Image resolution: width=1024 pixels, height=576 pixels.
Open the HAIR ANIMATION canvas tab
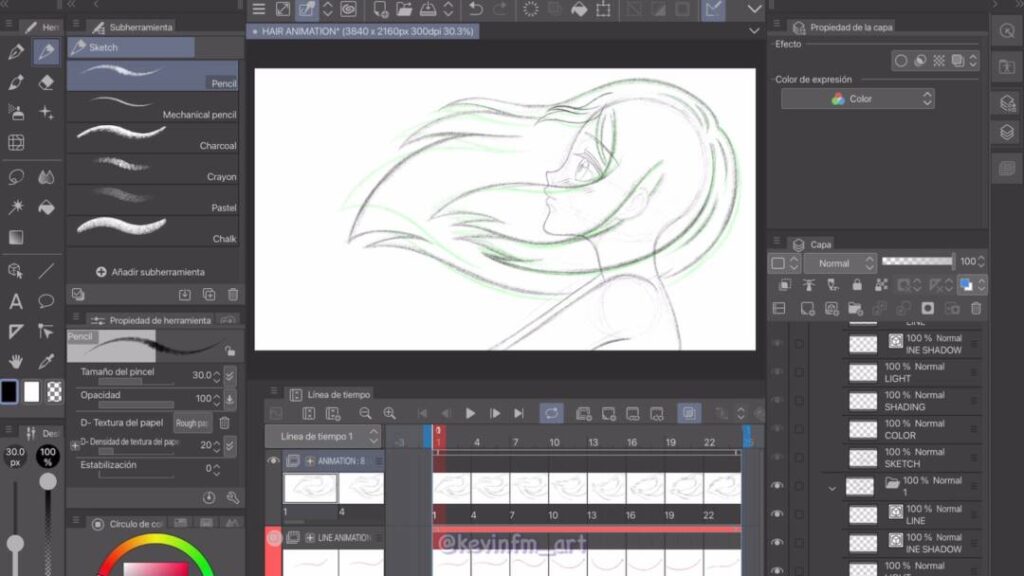click(362, 31)
